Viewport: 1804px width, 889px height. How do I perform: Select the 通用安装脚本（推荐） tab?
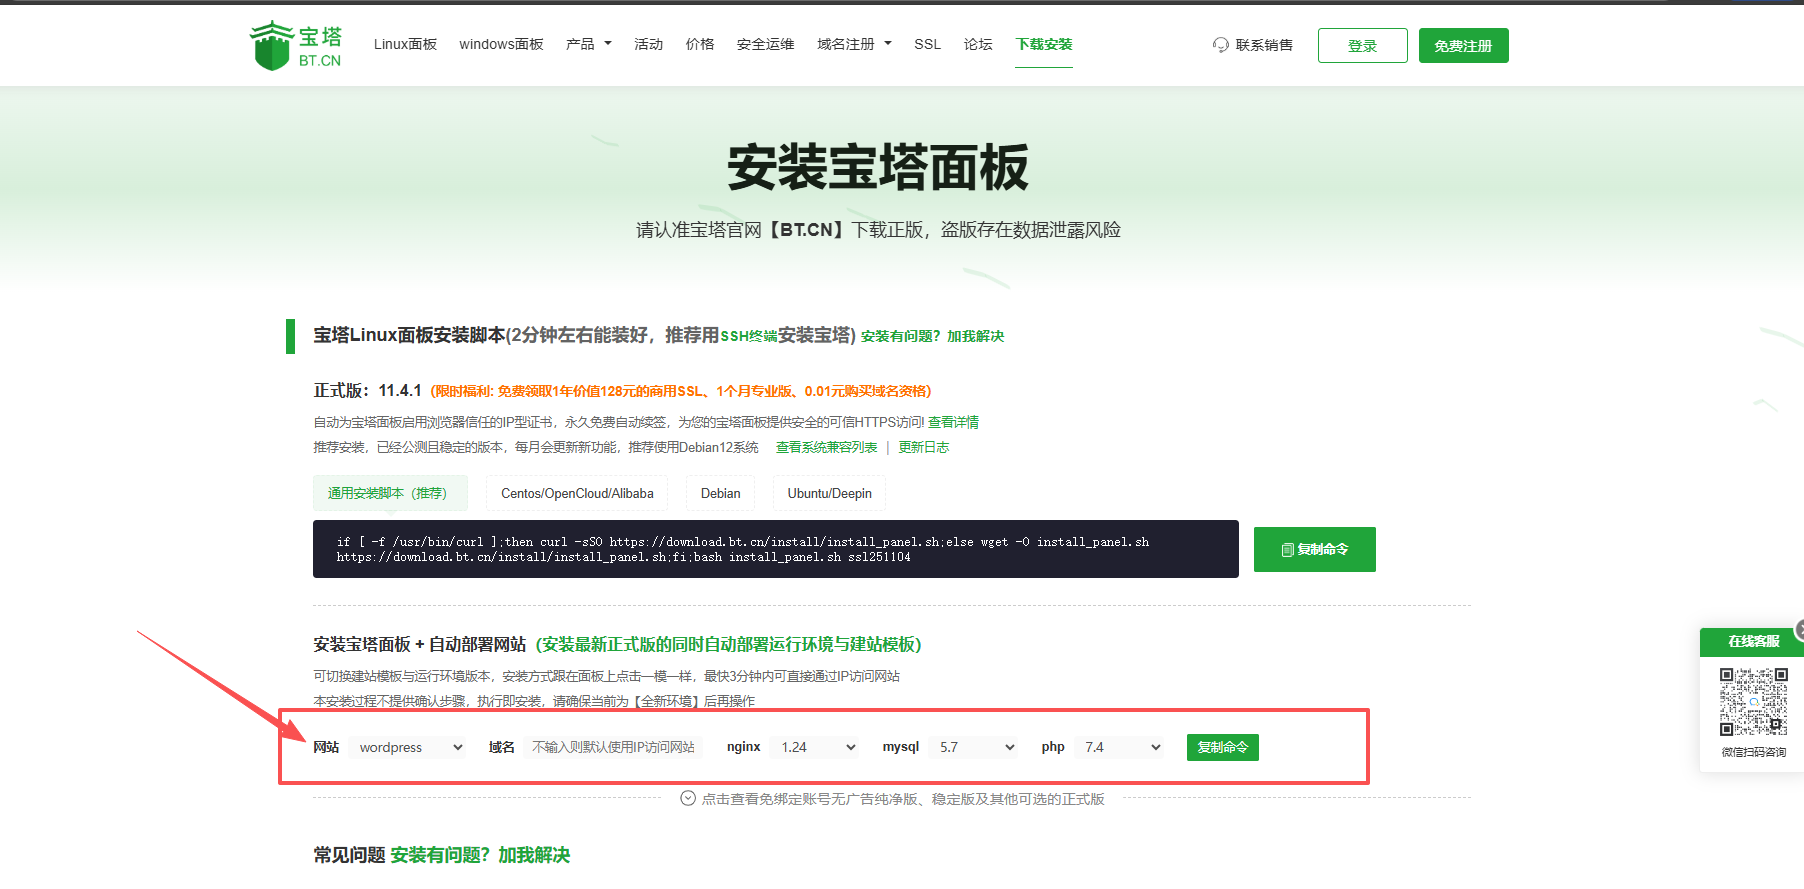(390, 493)
